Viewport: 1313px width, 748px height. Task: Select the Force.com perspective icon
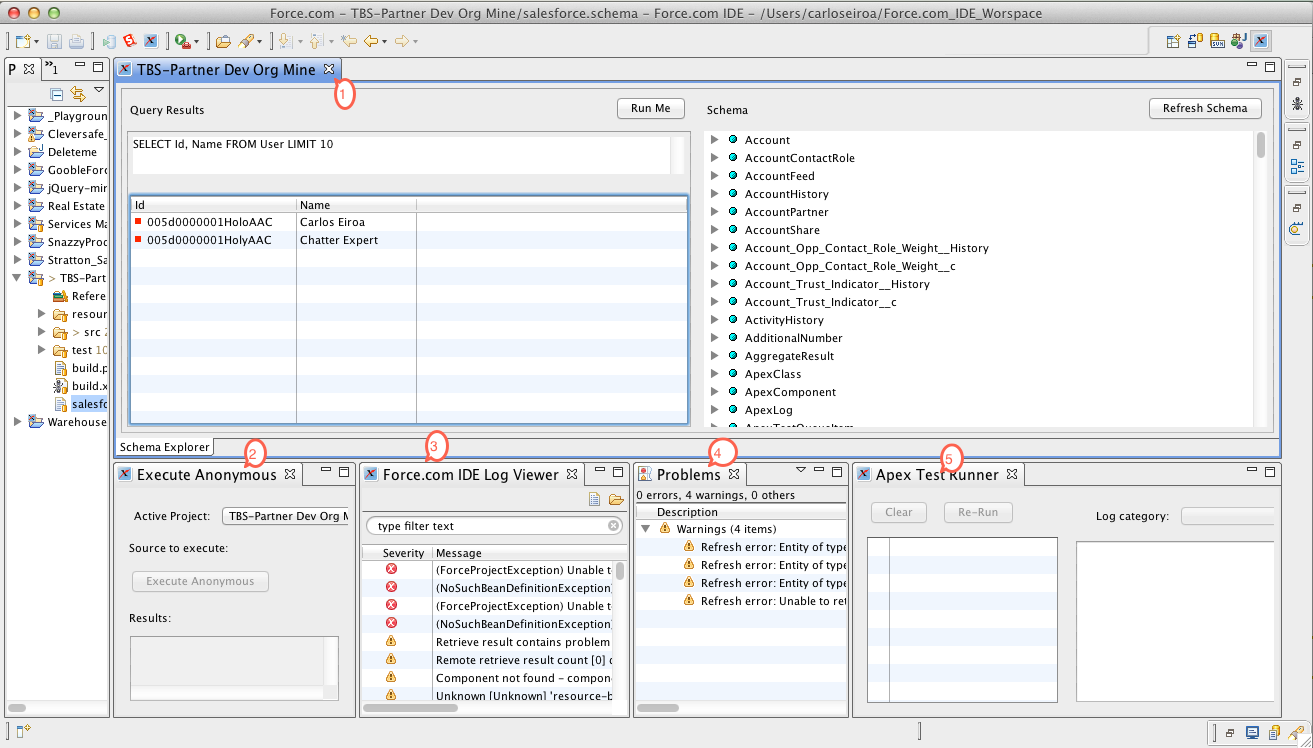[1261, 41]
